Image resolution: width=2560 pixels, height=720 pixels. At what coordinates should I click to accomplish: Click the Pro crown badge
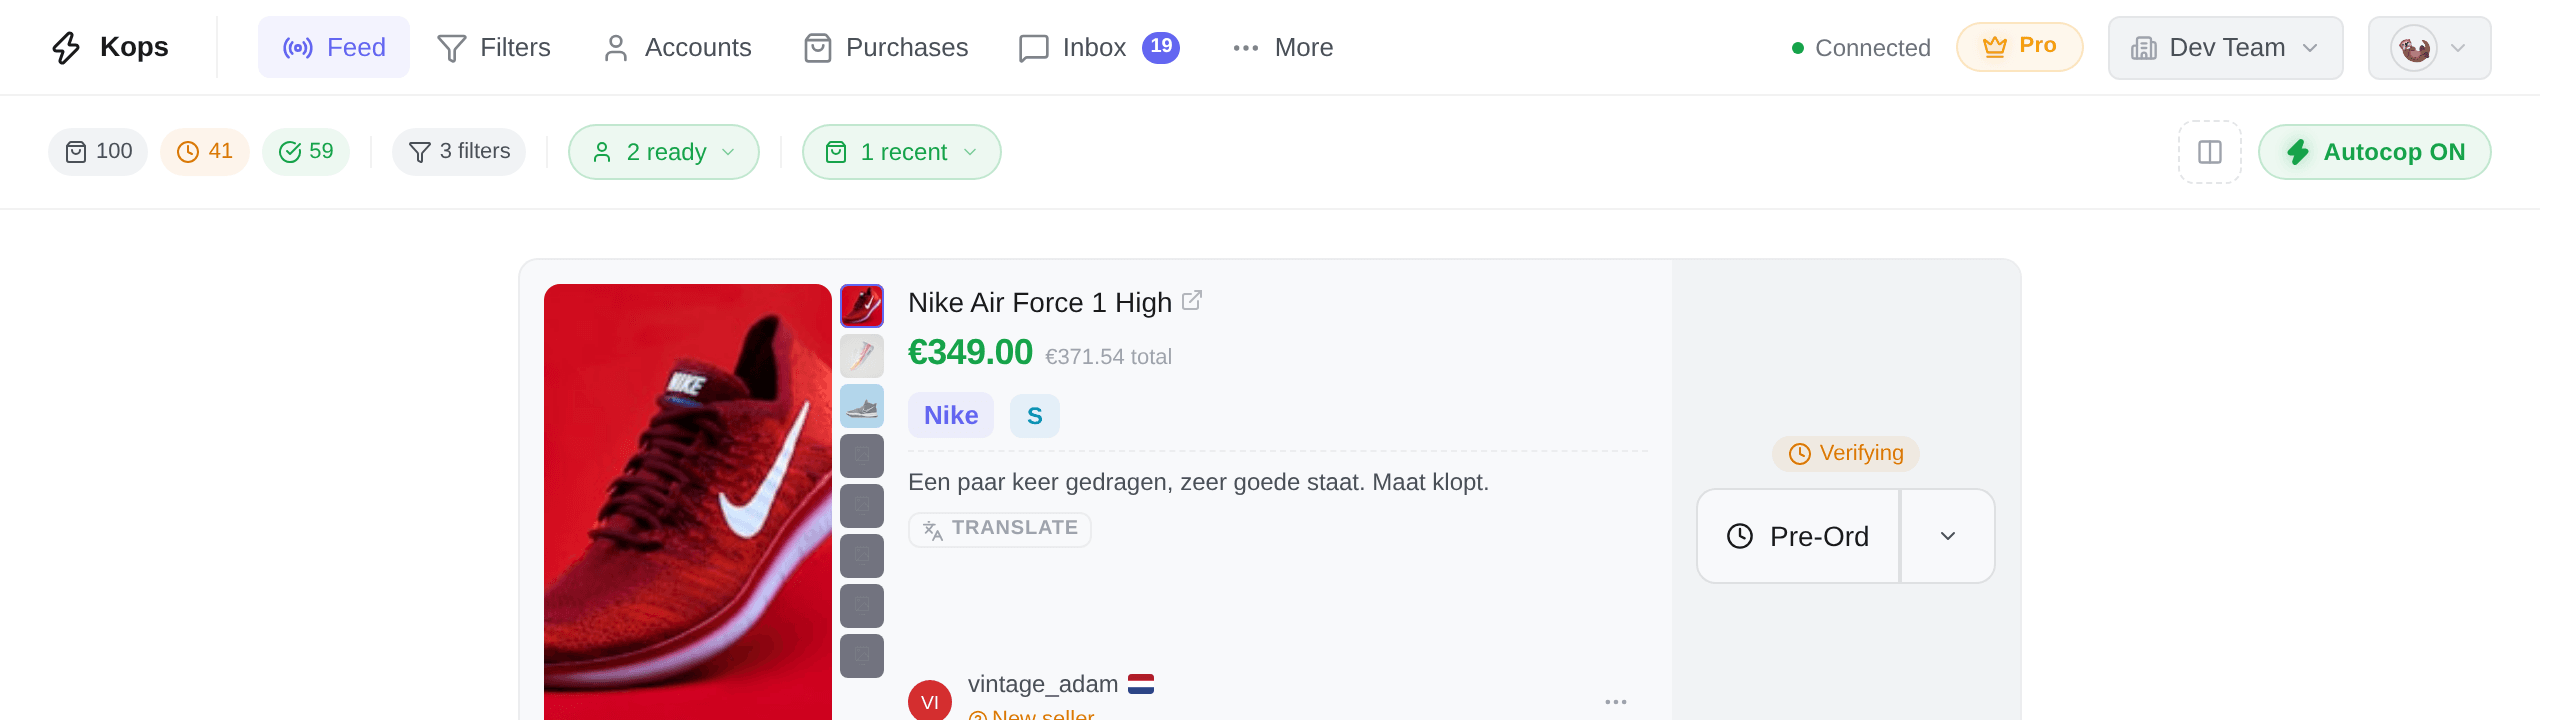pyautogui.click(x=2019, y=47)
